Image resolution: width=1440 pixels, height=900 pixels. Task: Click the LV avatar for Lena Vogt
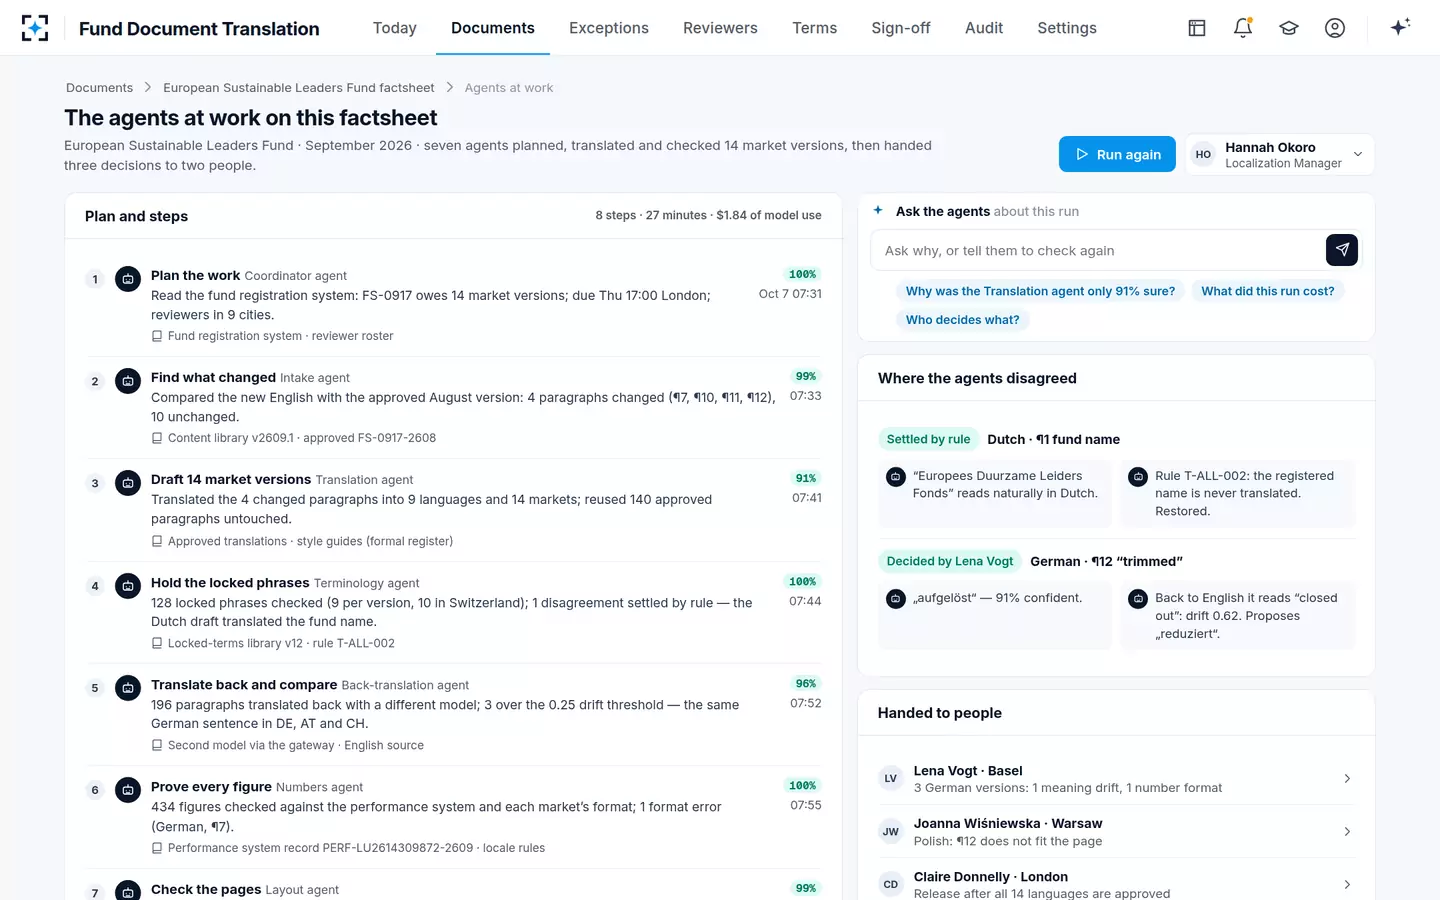click(890, 779)
